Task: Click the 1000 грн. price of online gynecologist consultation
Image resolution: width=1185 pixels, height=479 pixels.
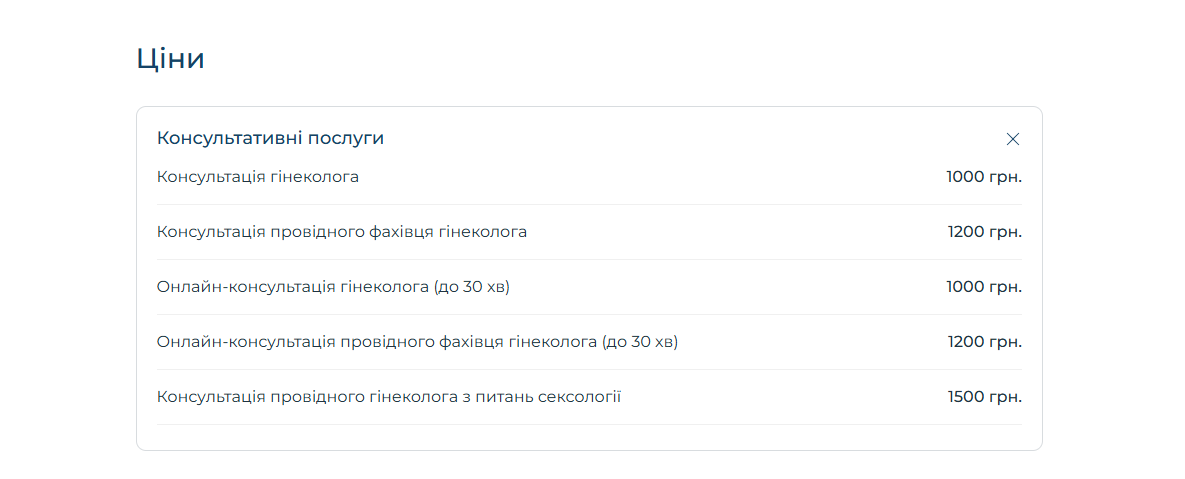Action: tap(984, 287)
